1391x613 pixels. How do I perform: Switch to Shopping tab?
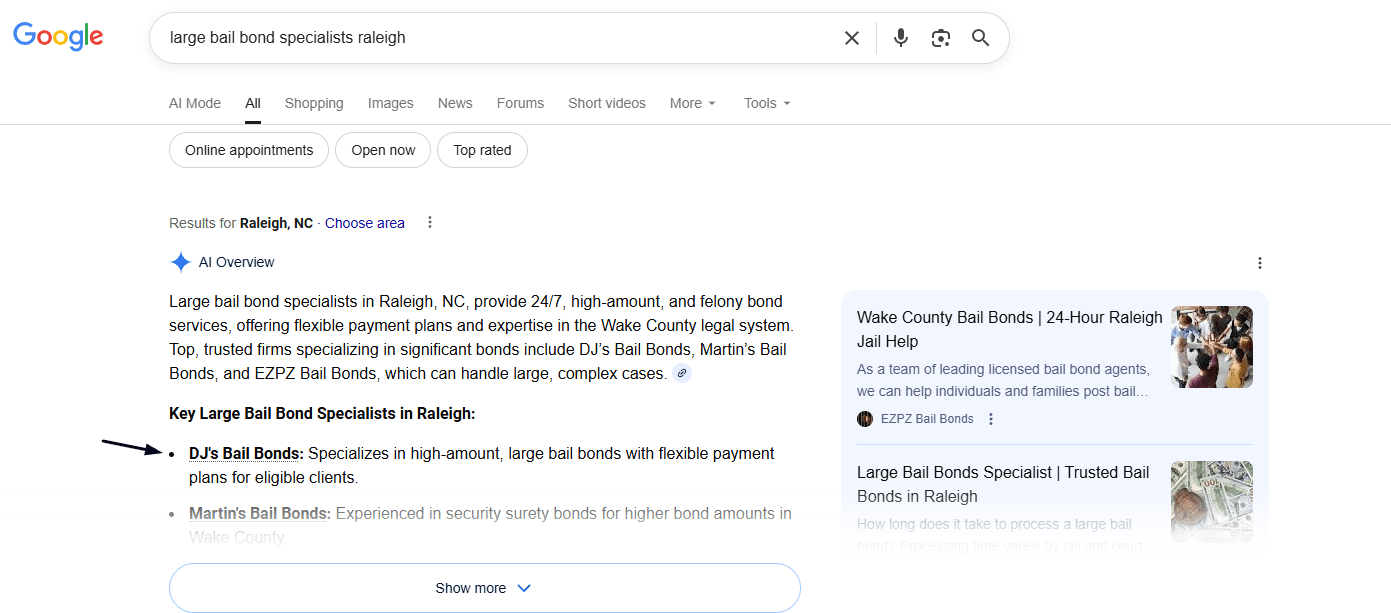pos(314,103)
